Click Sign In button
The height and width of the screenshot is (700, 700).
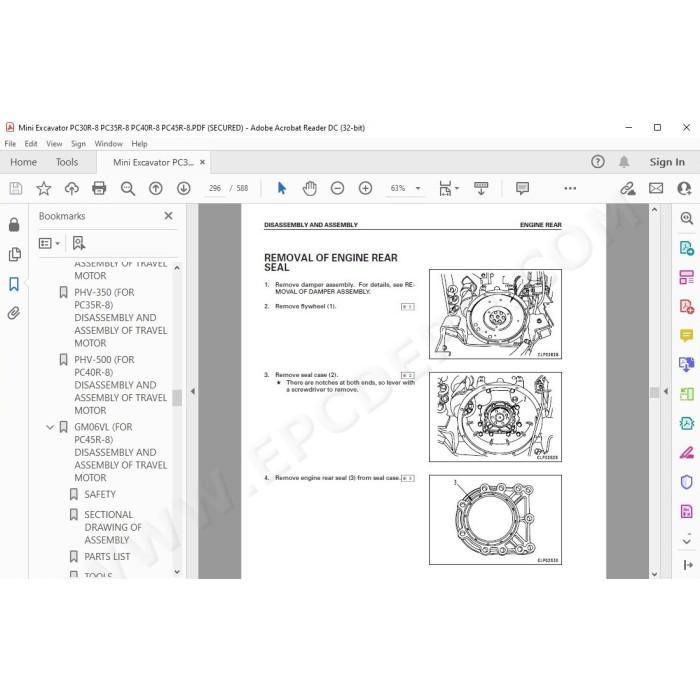(667, 162)
